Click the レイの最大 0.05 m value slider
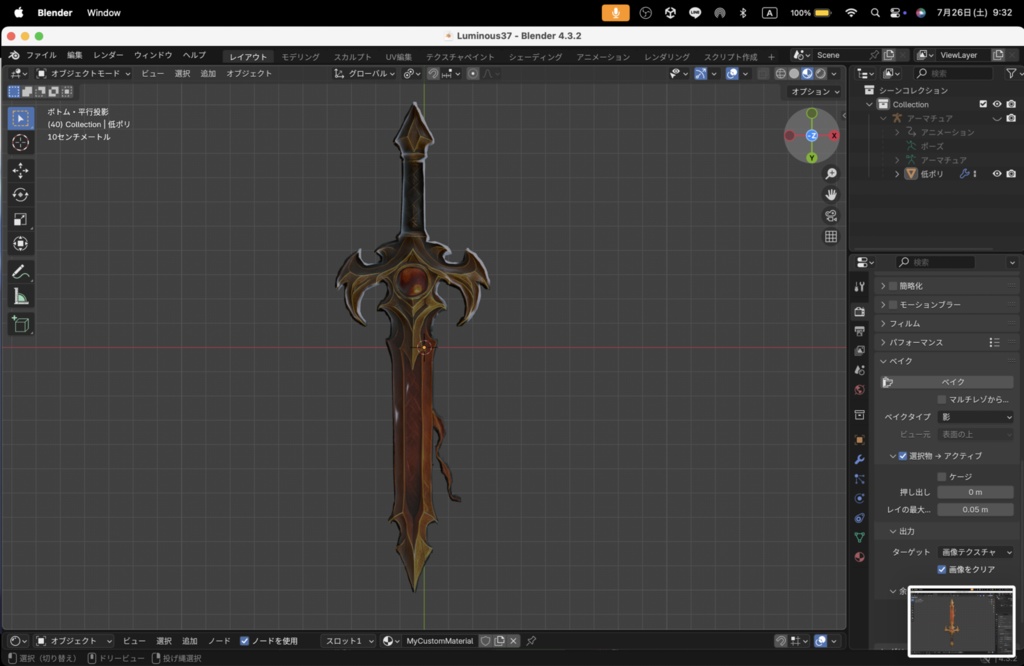 tap(975, 510)
